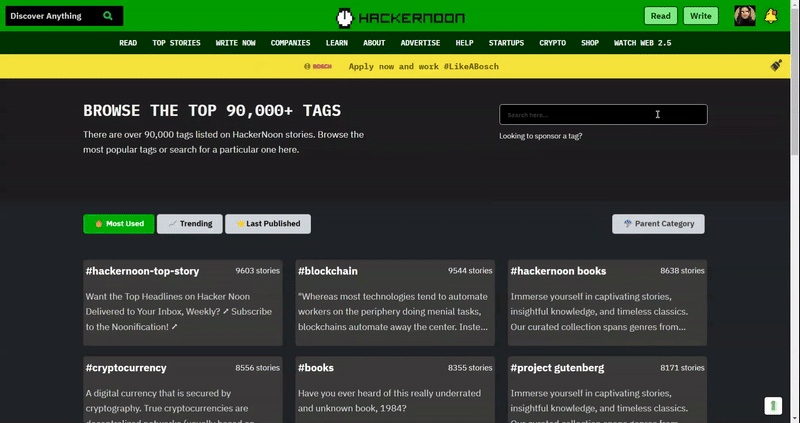Click the Bosch sponsor logo

pyautogui.click(x=318, y=66)
